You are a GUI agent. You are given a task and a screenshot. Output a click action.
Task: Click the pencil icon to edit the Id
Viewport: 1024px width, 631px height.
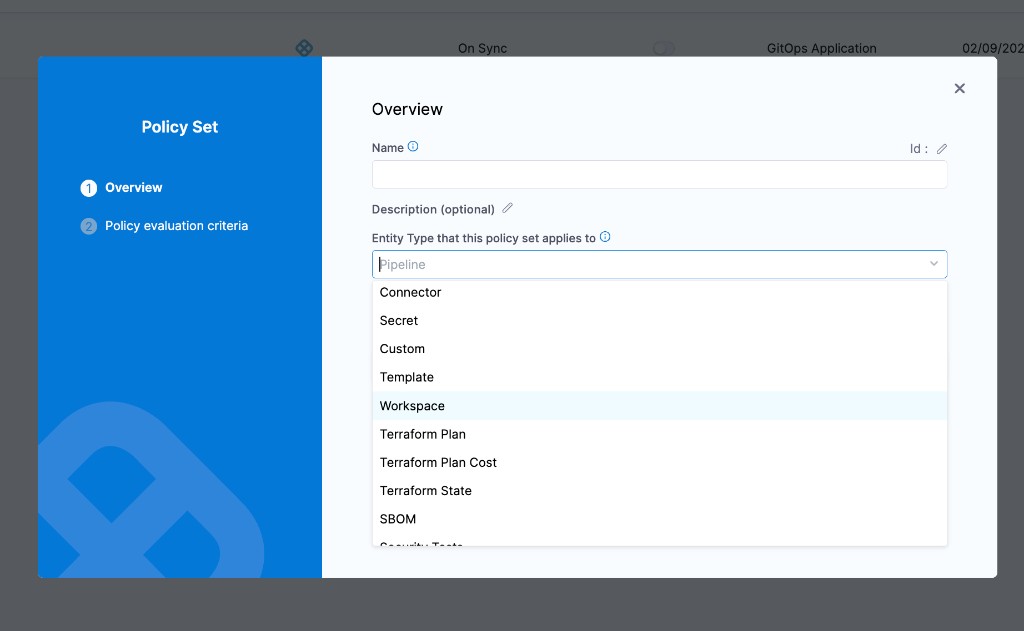pyautogui.click(x=941, y=148)
